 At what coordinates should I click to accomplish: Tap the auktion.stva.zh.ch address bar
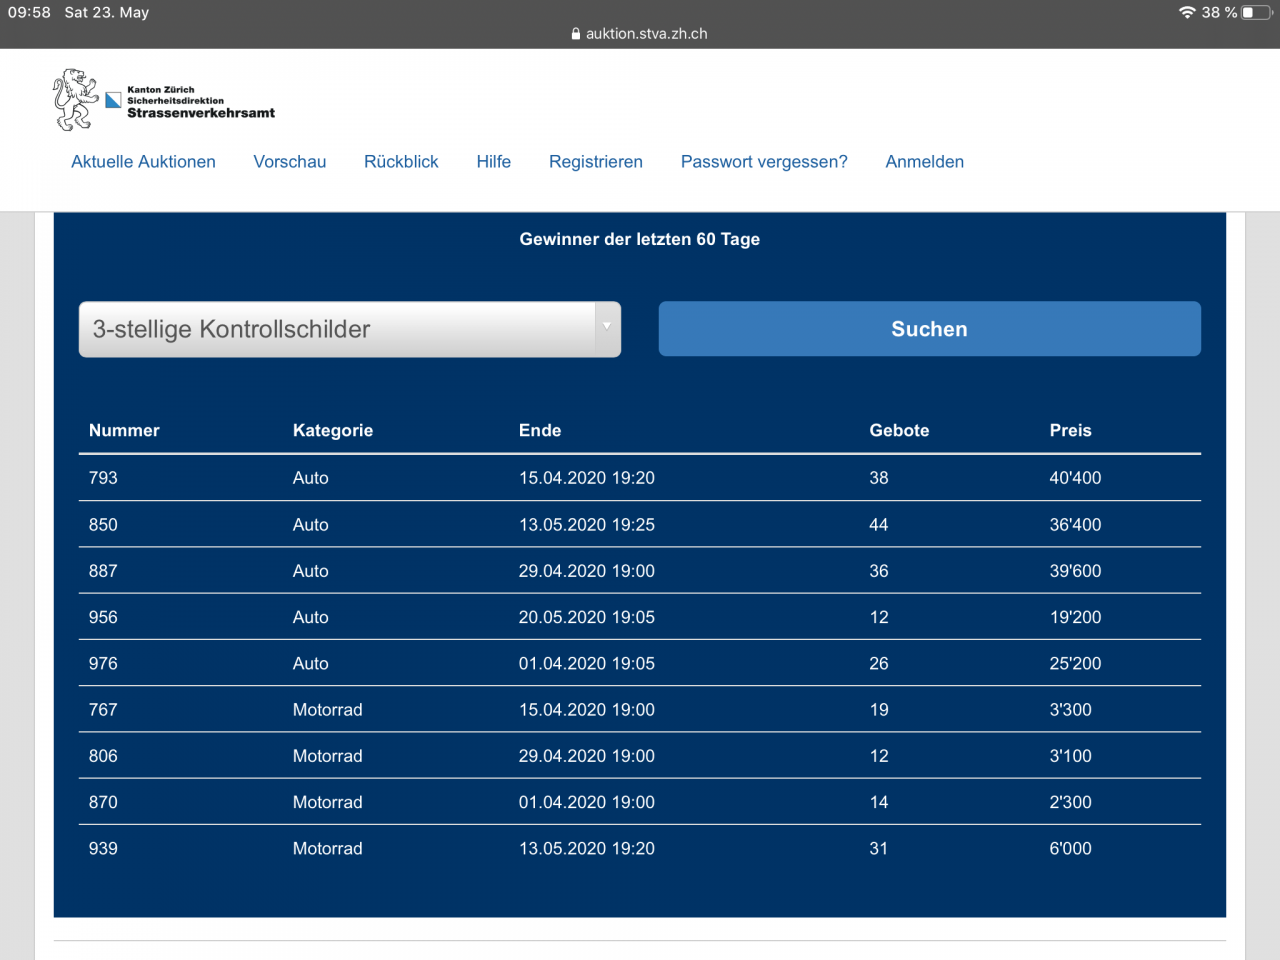click(646, 34)
